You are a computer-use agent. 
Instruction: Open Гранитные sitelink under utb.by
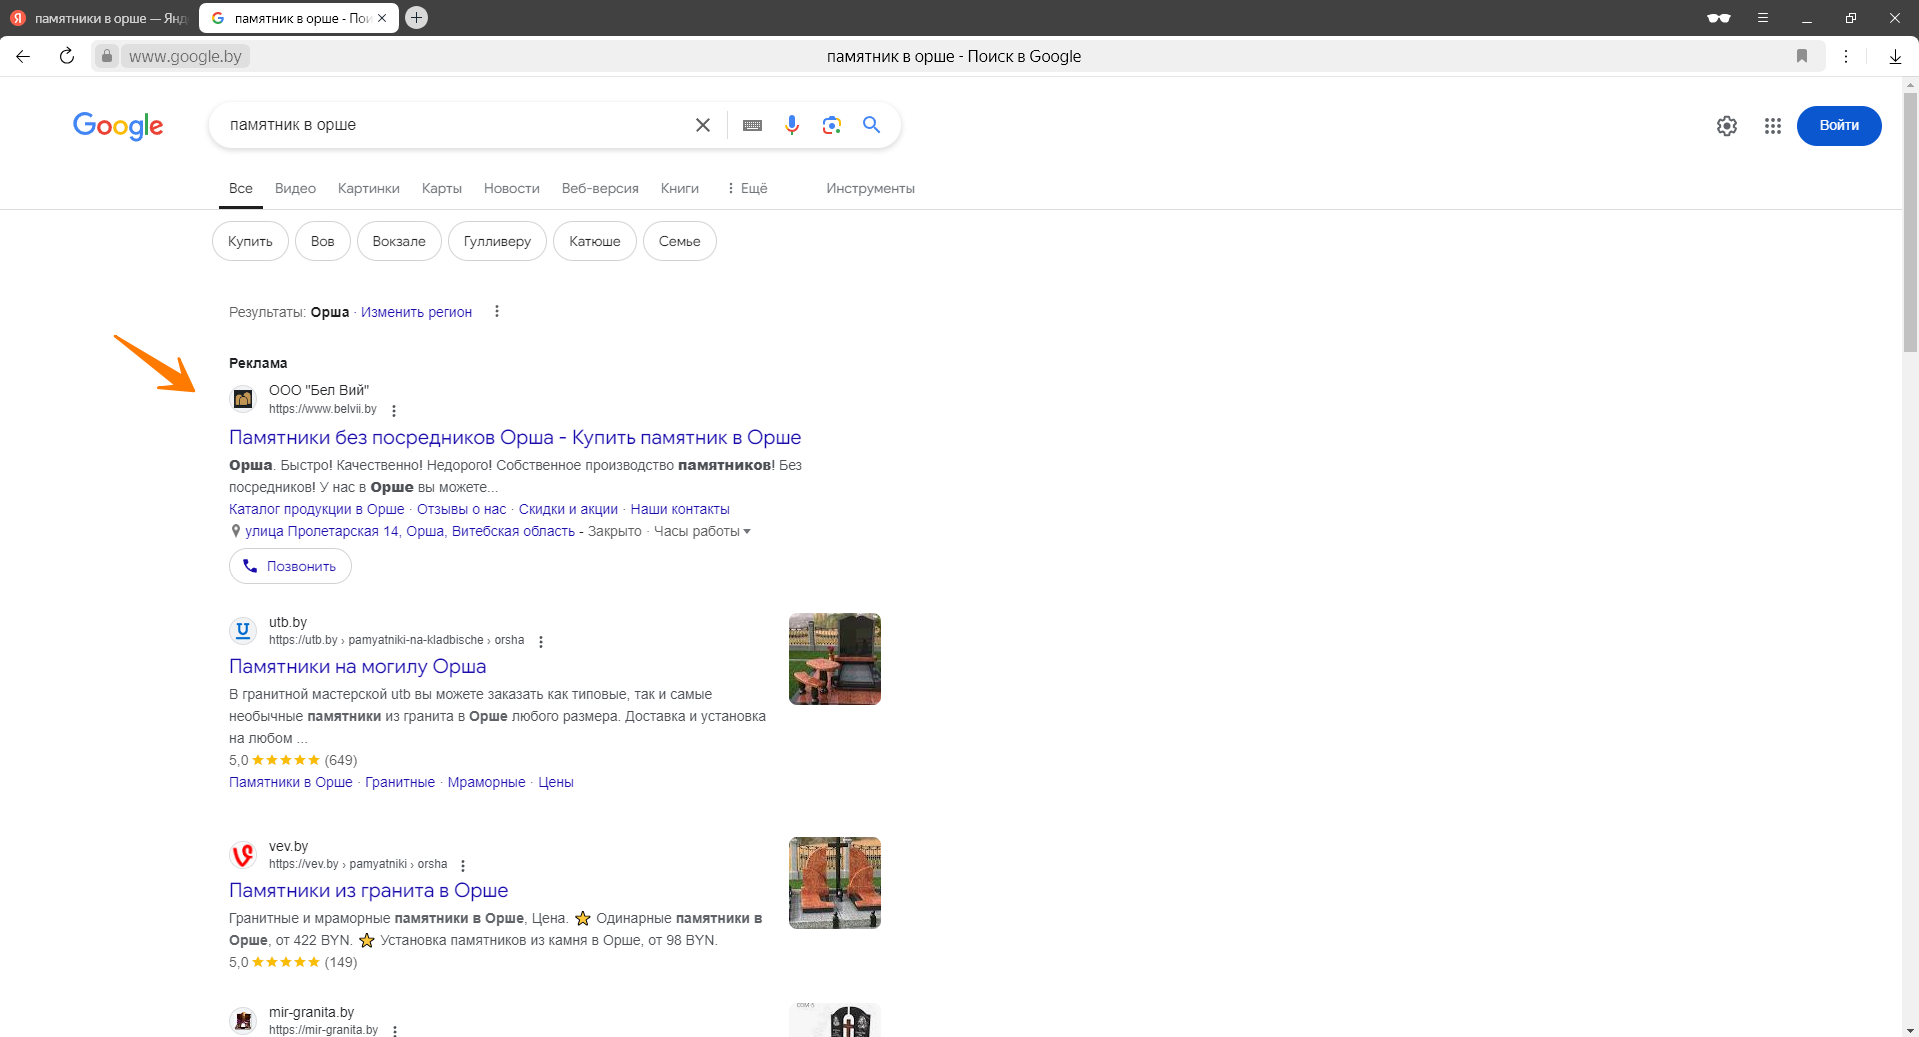[400, 782]
